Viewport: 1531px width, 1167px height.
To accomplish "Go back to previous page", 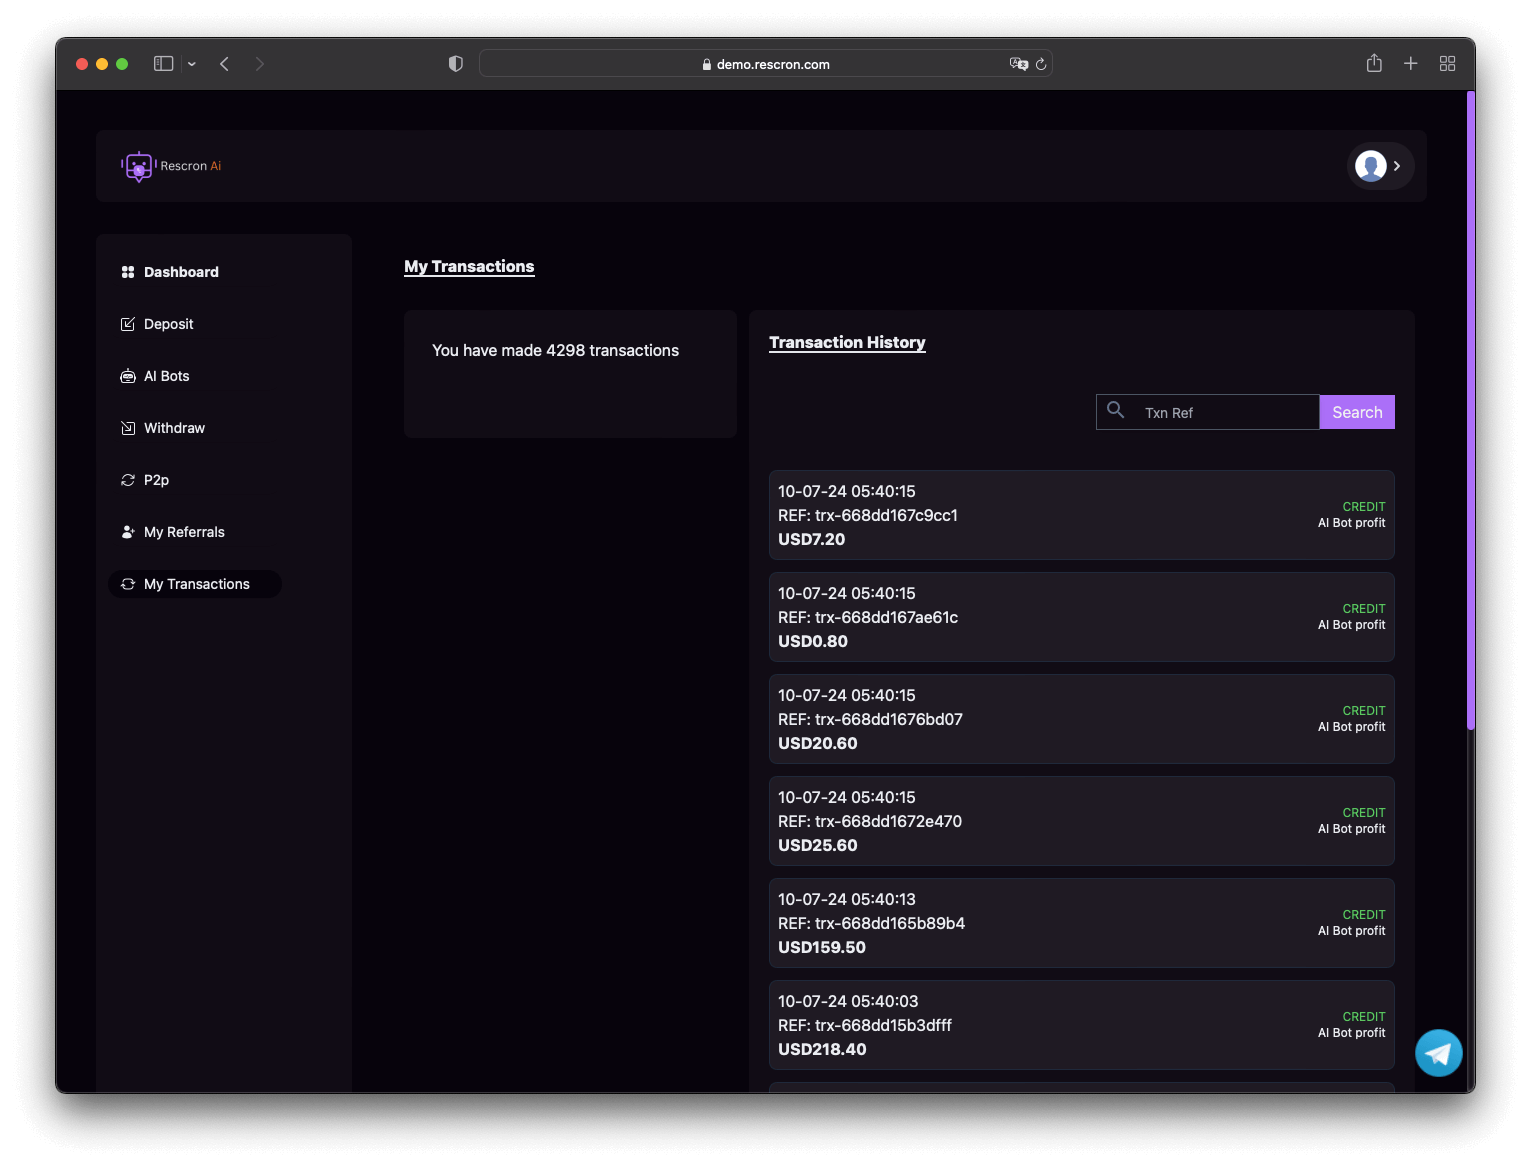I will click(225, 64).
